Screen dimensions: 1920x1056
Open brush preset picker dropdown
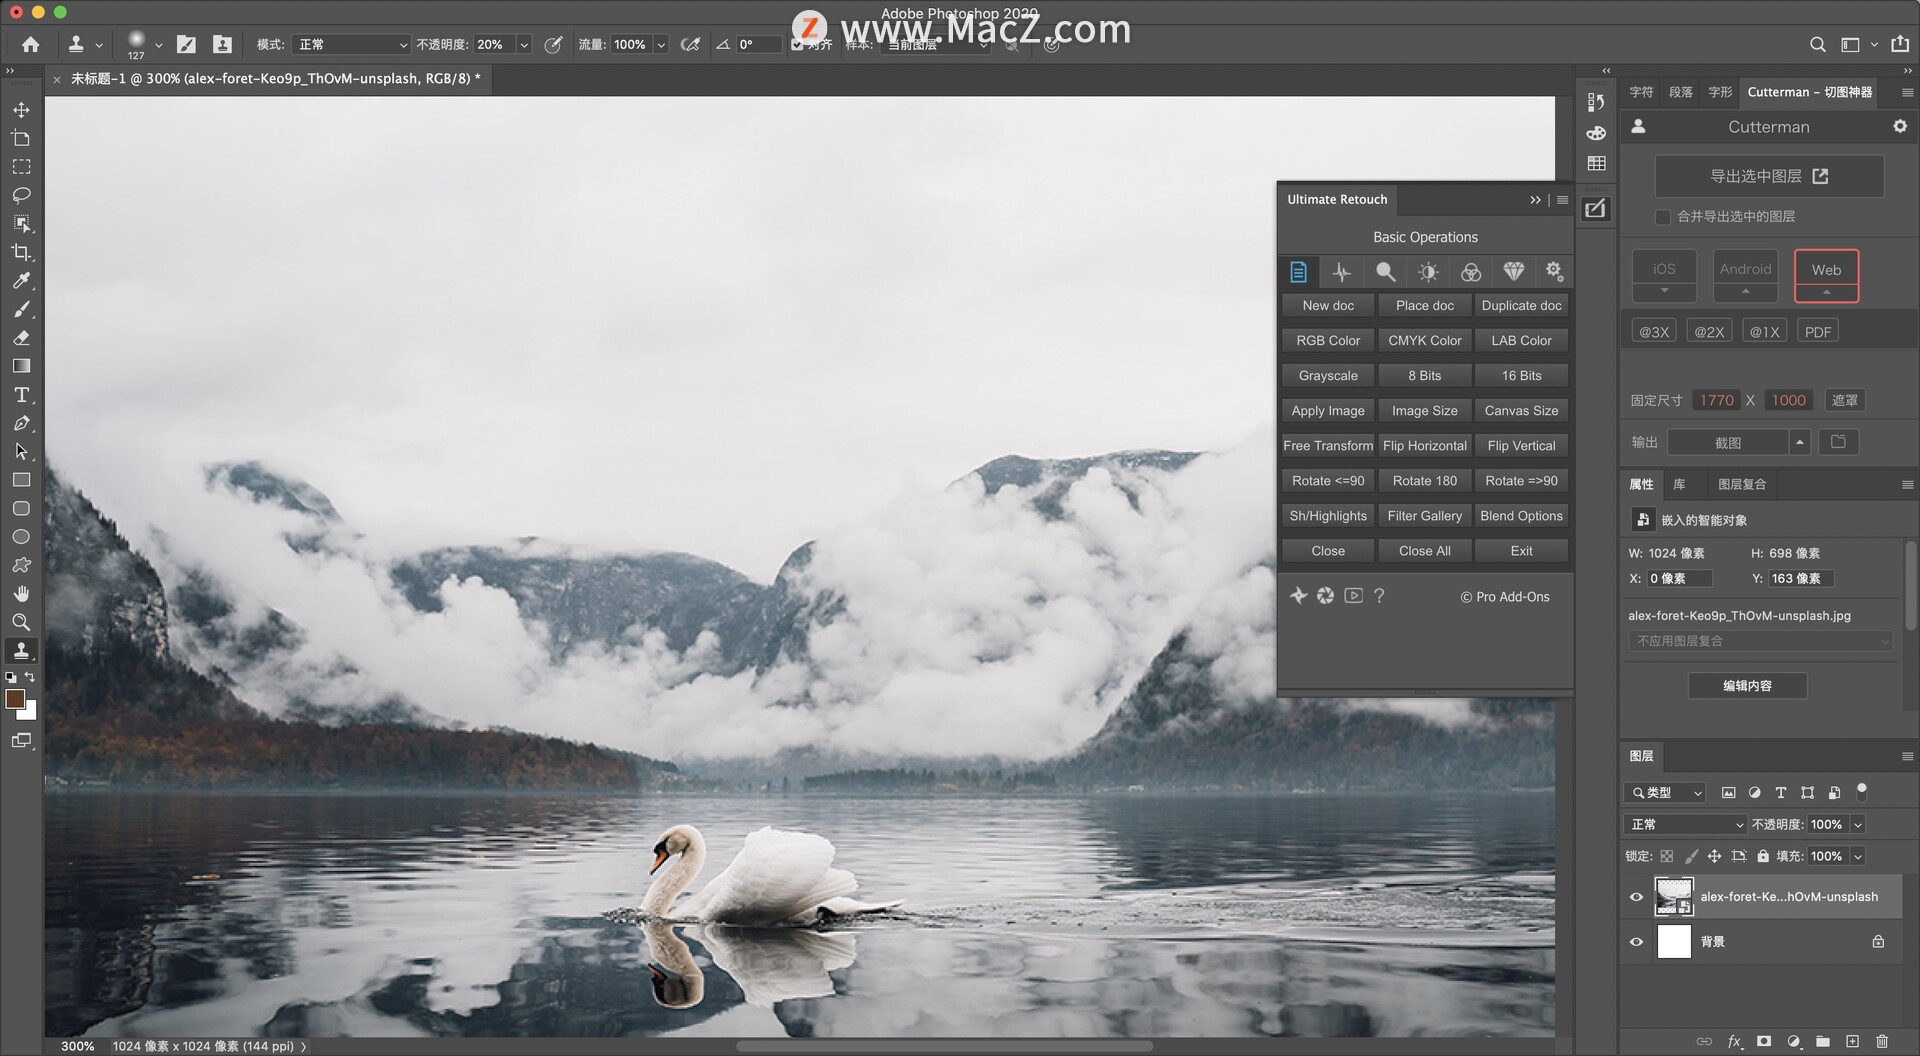click(158, 44)
